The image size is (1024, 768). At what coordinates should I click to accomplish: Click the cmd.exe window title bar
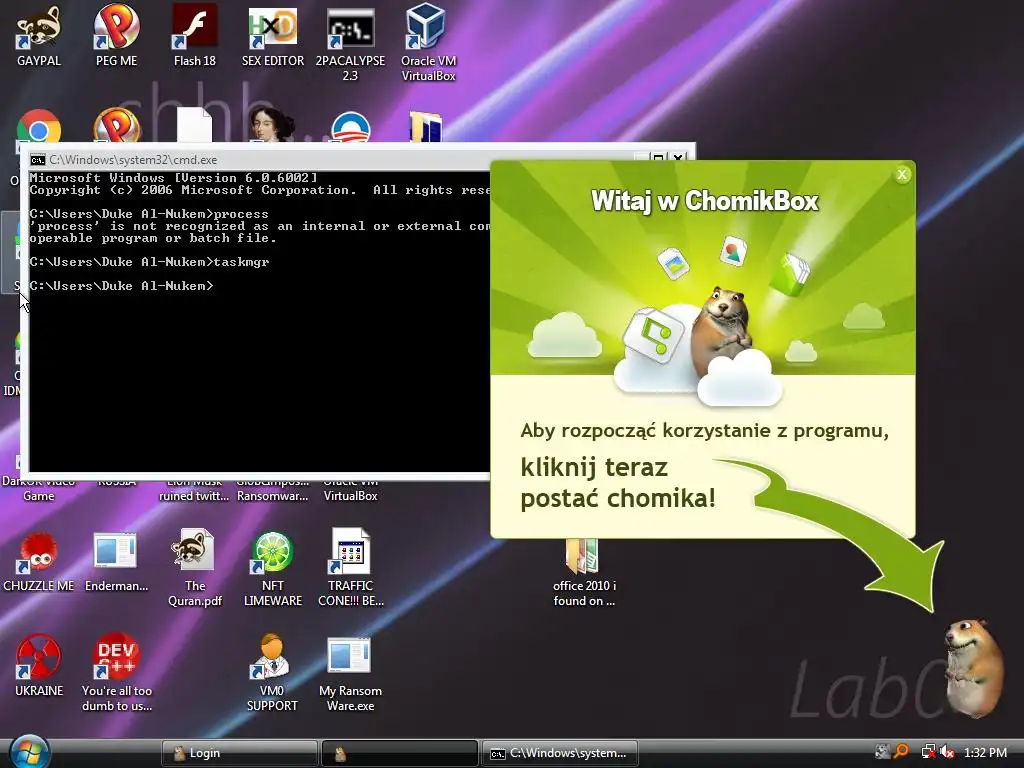point(327,159)
